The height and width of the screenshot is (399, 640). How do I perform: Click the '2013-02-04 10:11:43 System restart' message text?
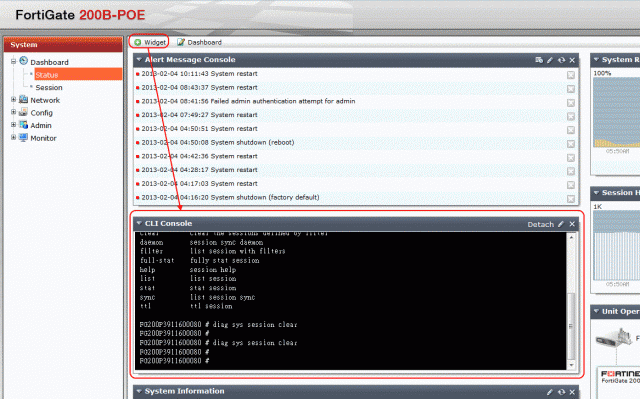pyautogui.click(x=200, y=74)
